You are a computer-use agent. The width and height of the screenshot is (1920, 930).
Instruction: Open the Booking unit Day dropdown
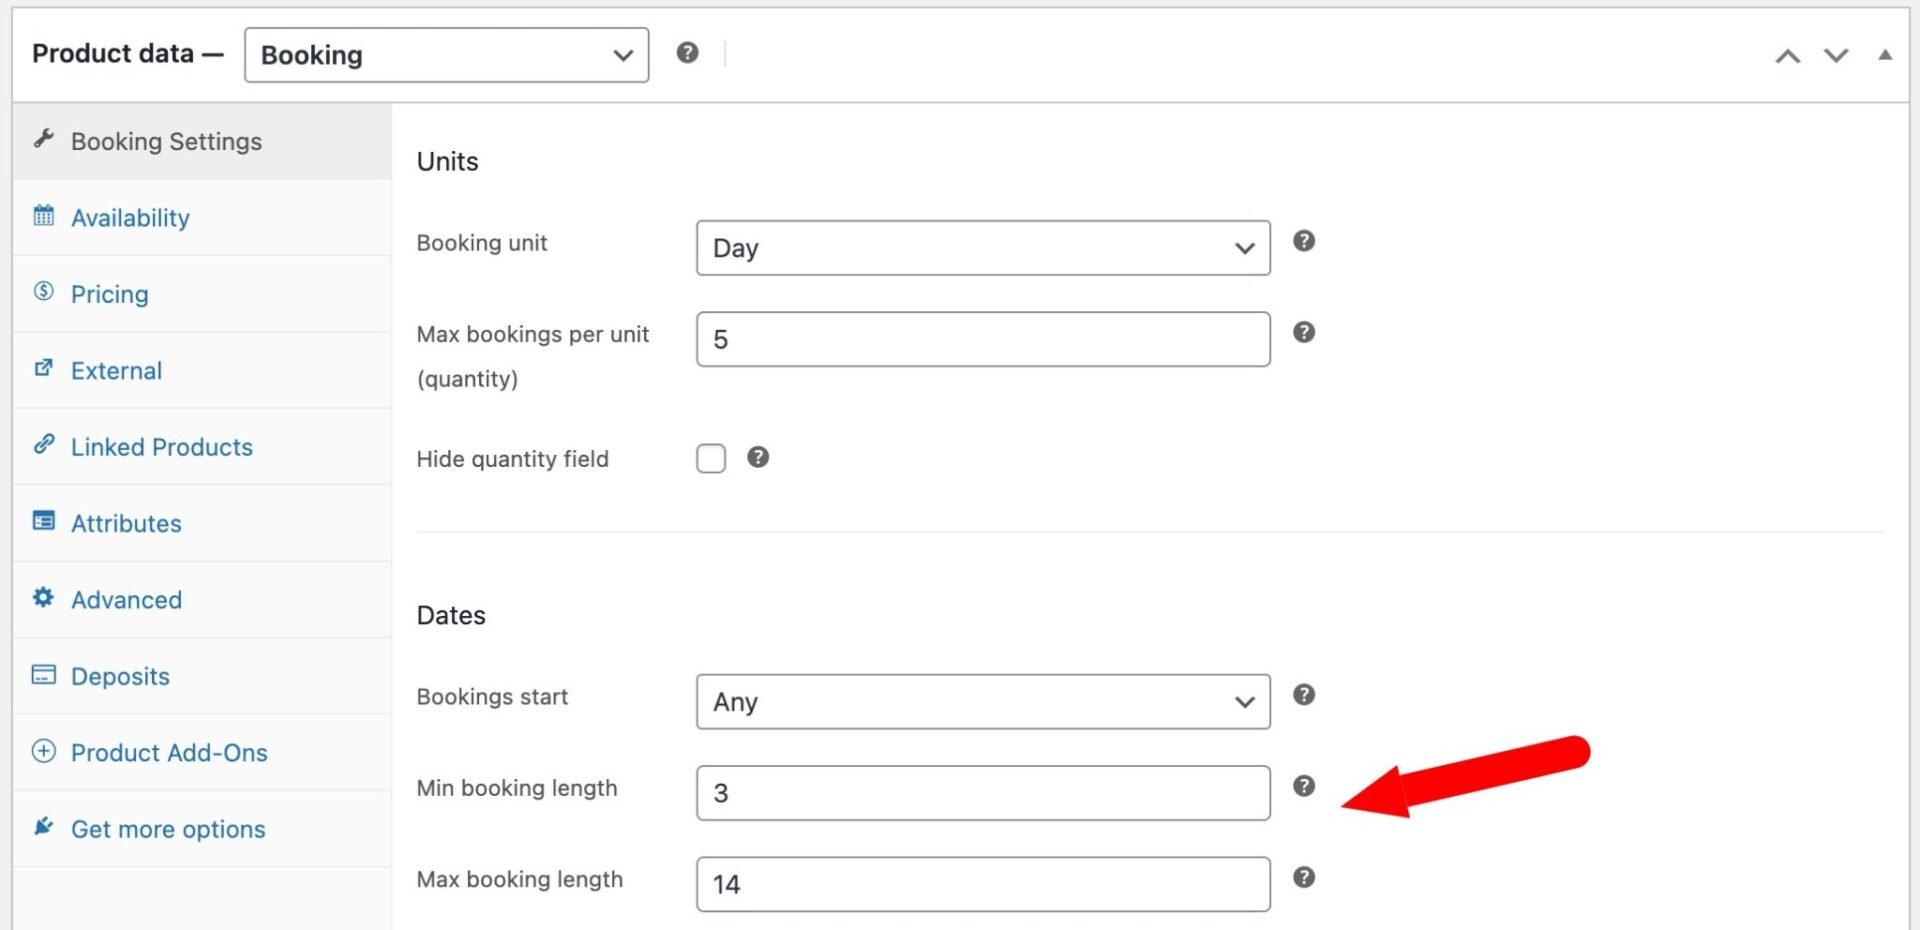(982, 248)
